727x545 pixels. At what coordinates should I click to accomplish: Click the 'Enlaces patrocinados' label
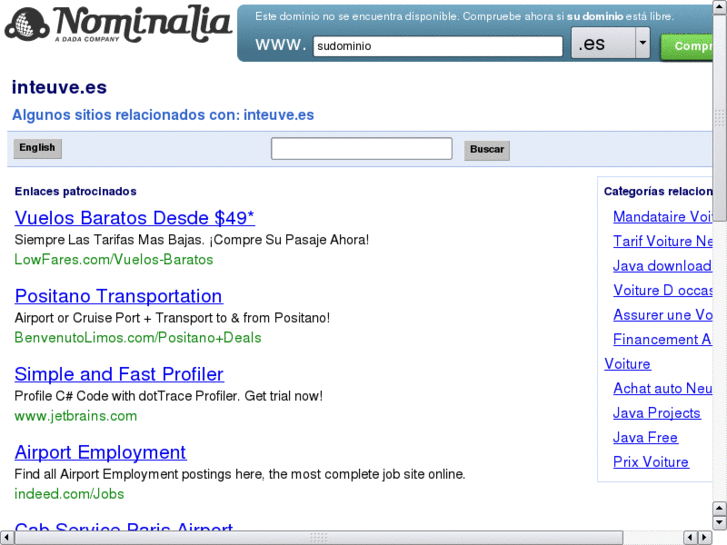[x=76, y=191]
